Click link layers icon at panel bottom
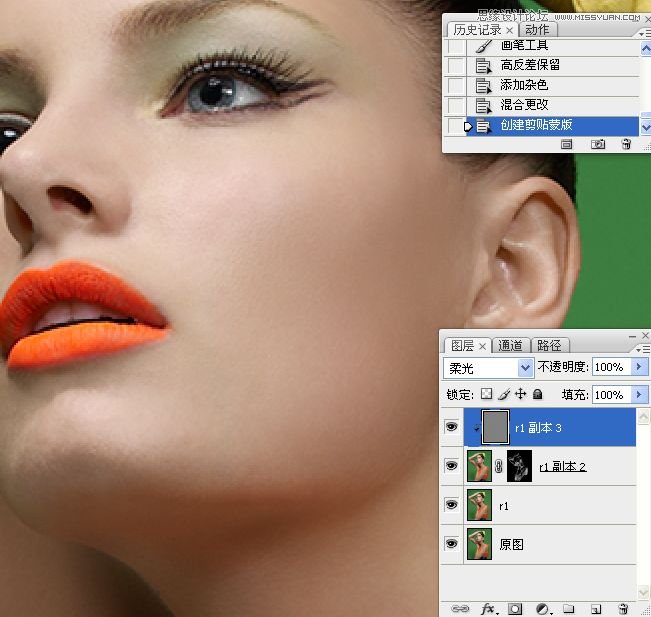 (x=460, y=609)
